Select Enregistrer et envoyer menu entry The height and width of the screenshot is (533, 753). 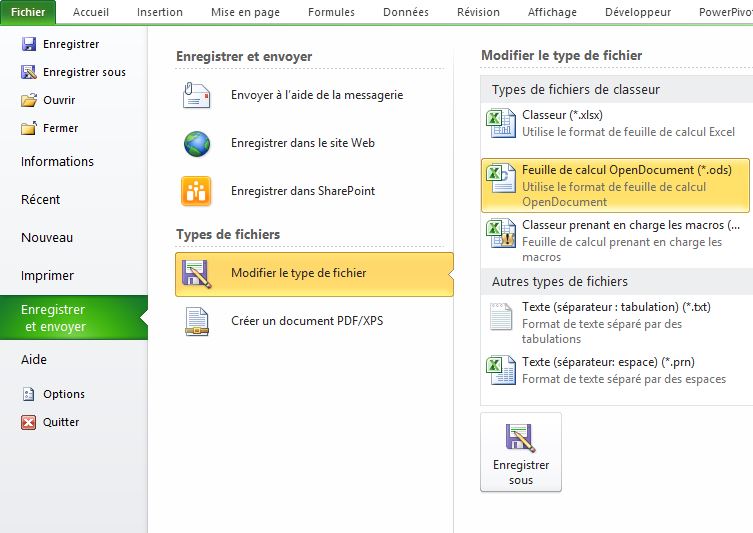[x=74, y=318]
